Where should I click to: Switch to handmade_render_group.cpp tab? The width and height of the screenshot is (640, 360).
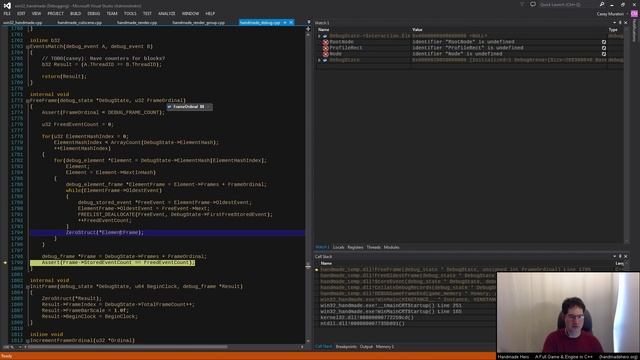point(198,22)
